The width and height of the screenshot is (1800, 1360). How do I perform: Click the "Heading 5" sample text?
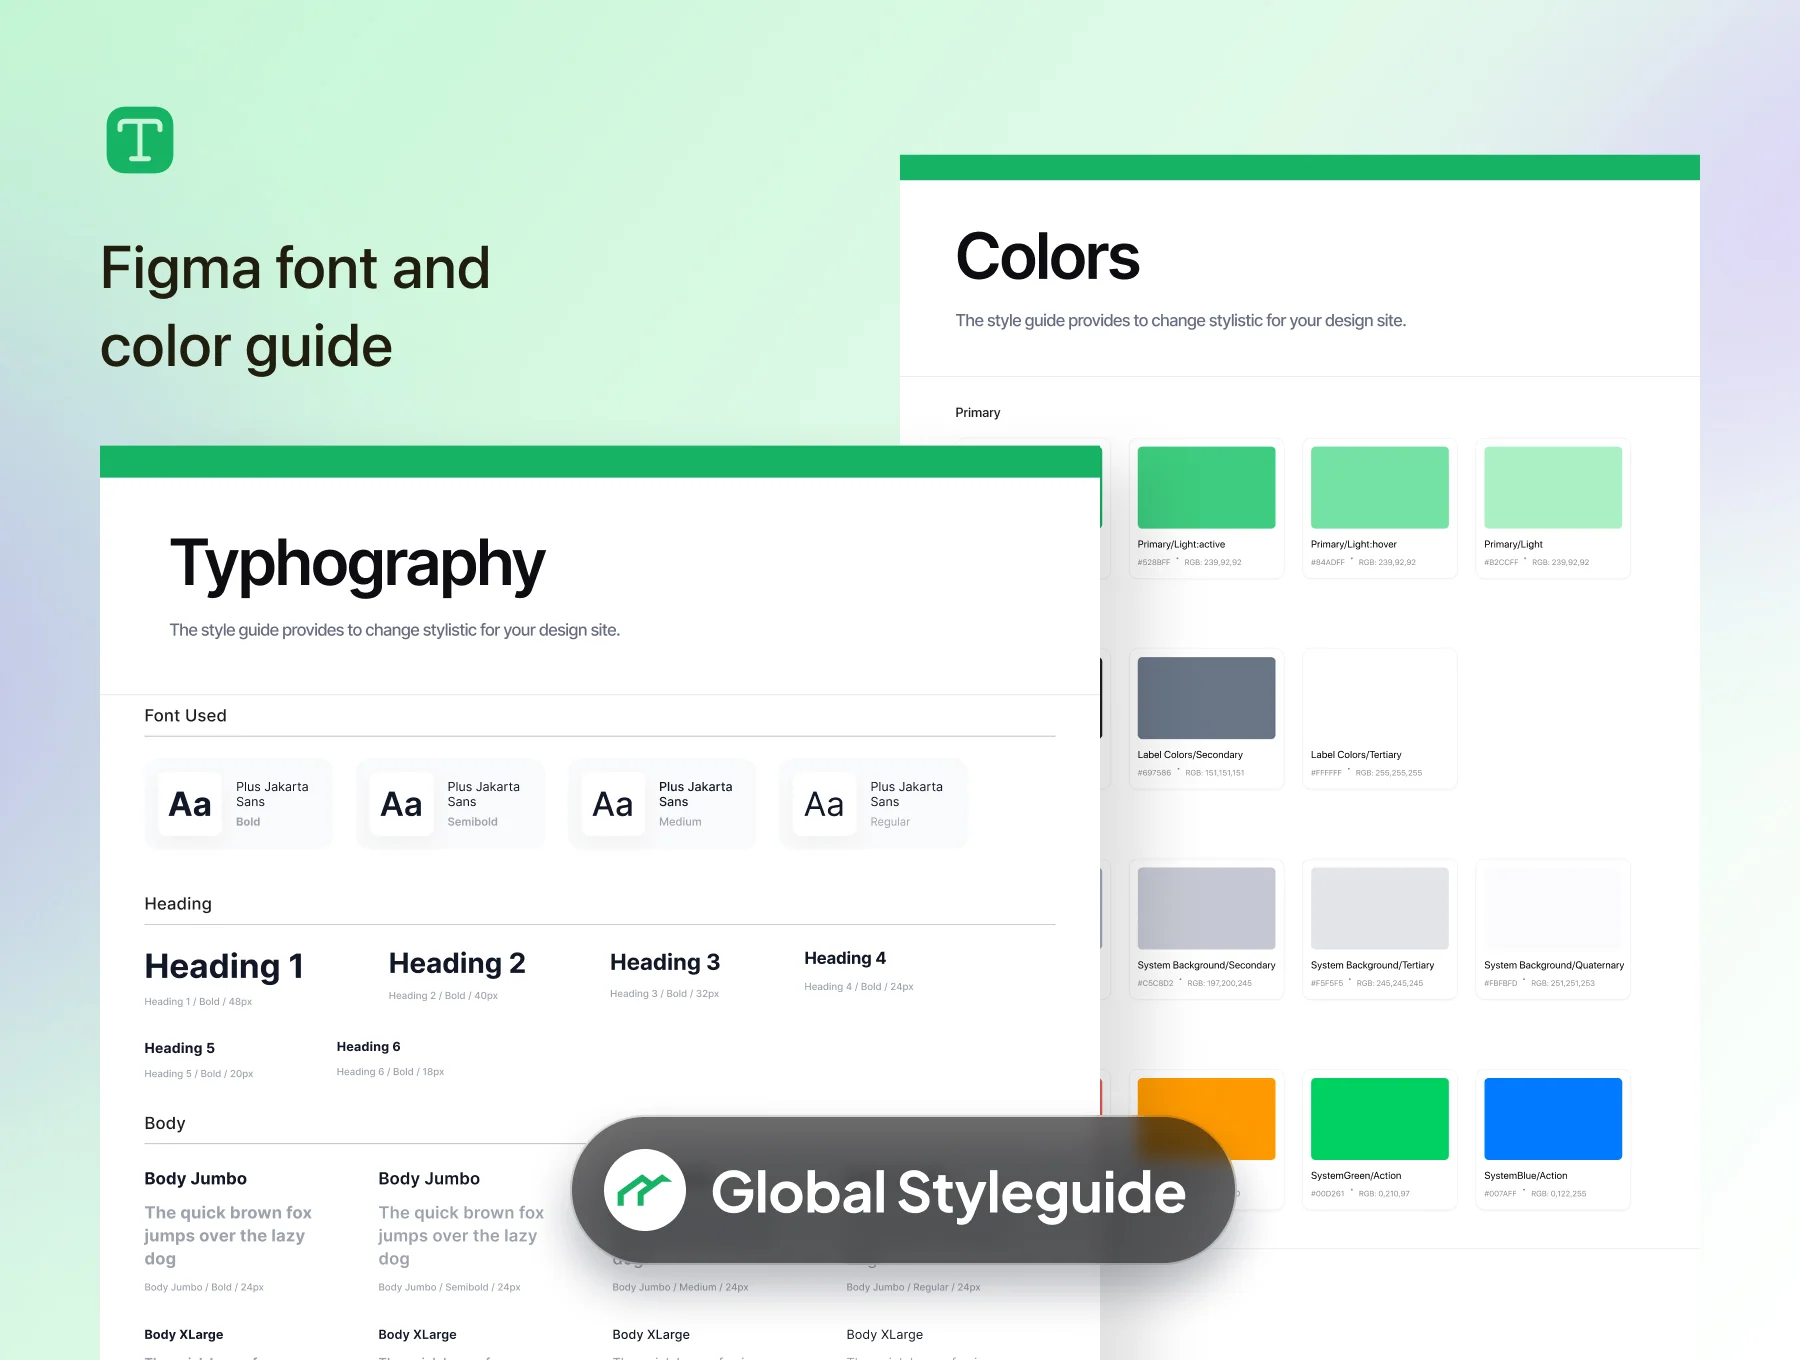[x=179, y=1048]
